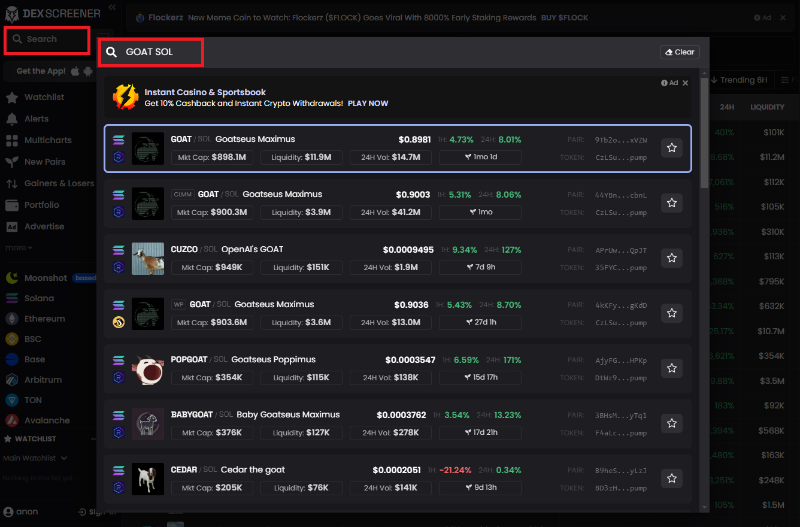
Task: Open the CEDAR Cedar the goat result
Action: coord(397,479)
